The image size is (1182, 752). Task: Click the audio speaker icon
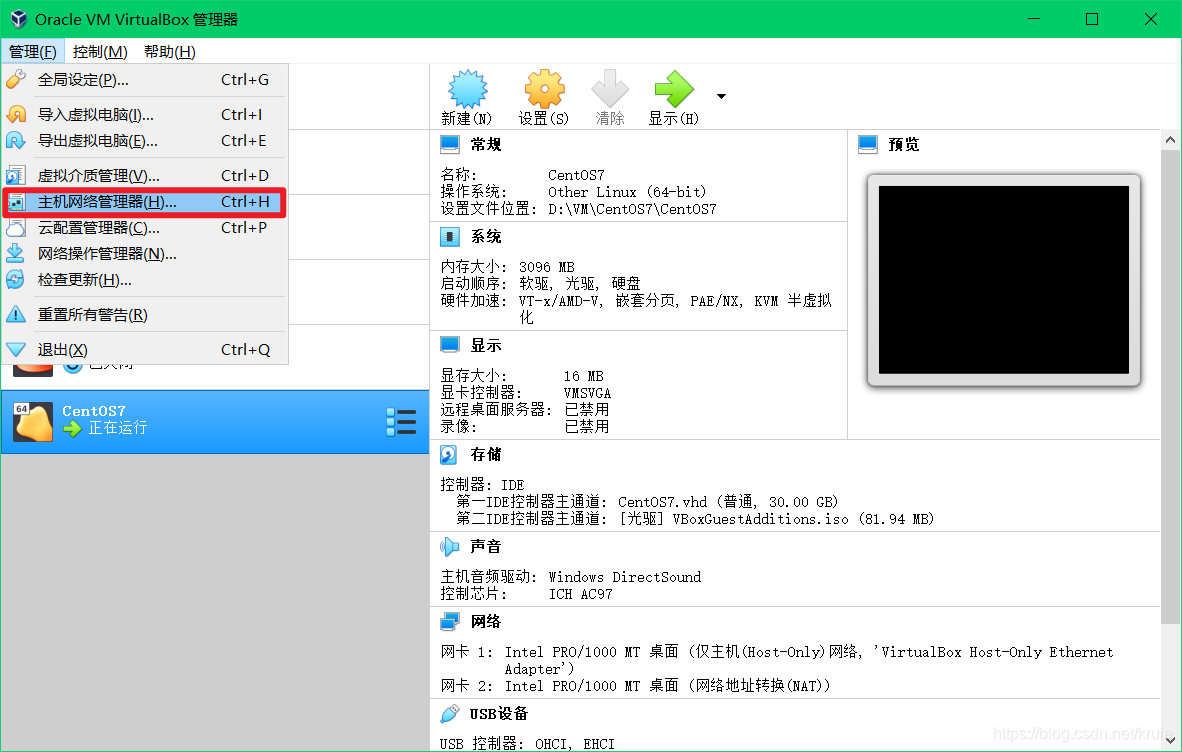pos(449,546)
